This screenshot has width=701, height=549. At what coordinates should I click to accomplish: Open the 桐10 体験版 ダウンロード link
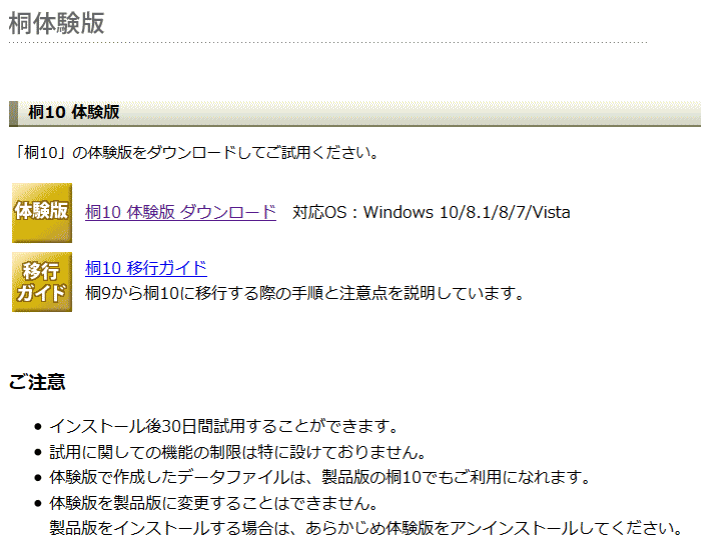click(181, 212)
